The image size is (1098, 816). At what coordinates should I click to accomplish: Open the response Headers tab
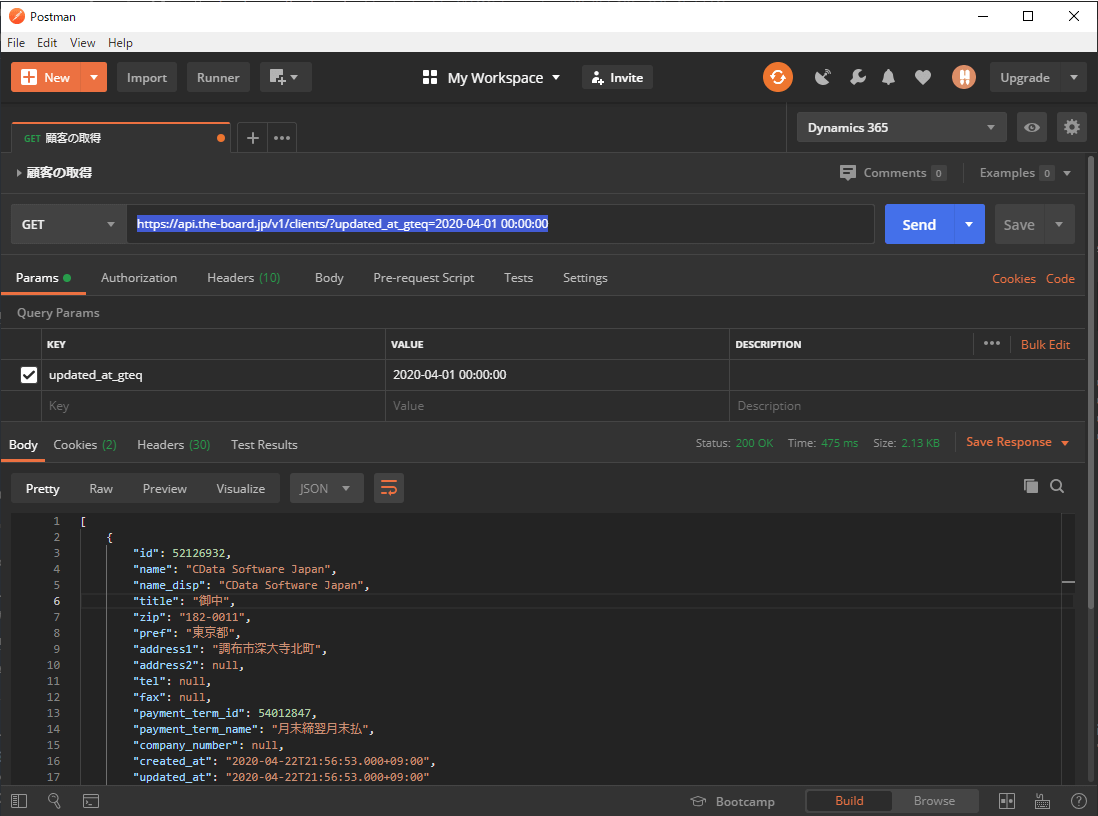tap(173, 445)
